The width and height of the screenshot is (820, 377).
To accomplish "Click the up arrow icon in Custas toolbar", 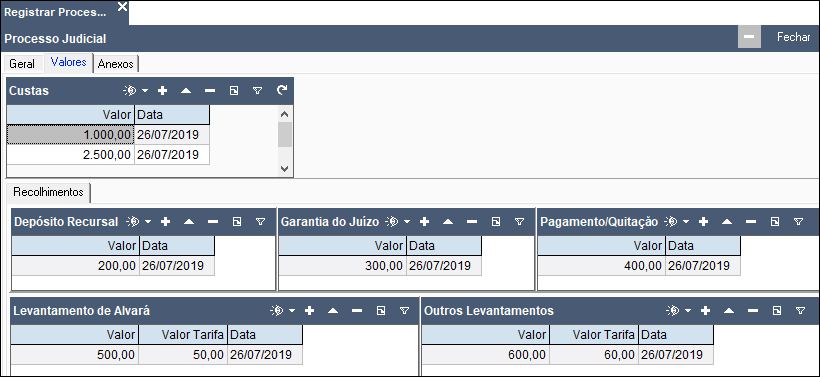I will point(186,90).
